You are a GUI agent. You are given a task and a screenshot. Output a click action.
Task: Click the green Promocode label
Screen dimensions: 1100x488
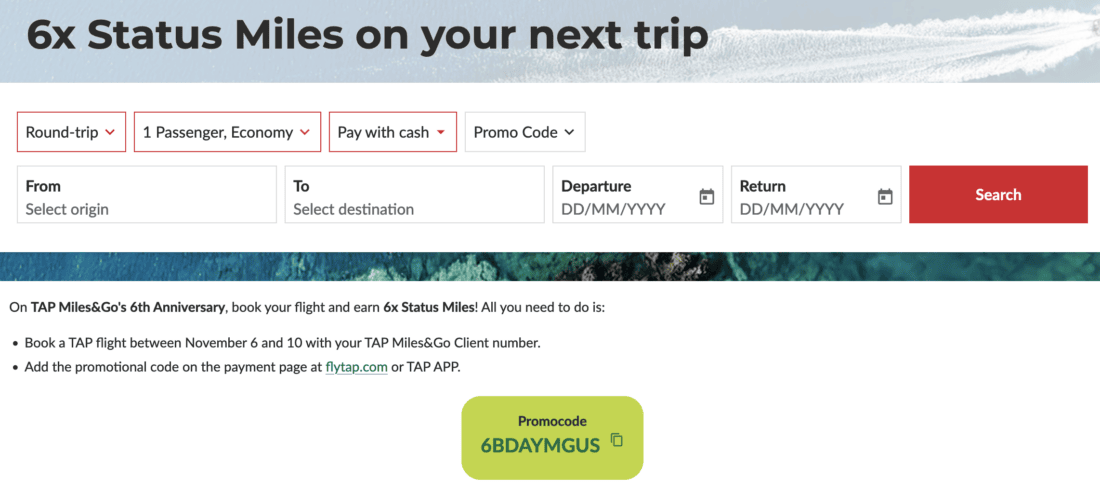pyautogui.click(x=552, y=421)
